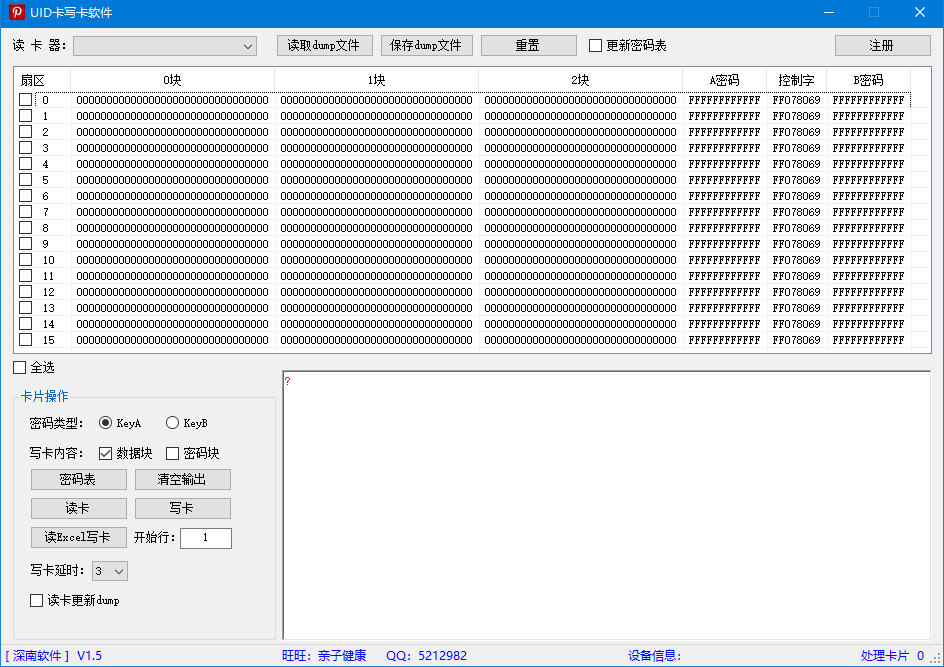Screen dimensions: 944x667
Task: Uncheck the 数据块 data block checkbox
Action: pyautogui.click(x=105, y=453)
